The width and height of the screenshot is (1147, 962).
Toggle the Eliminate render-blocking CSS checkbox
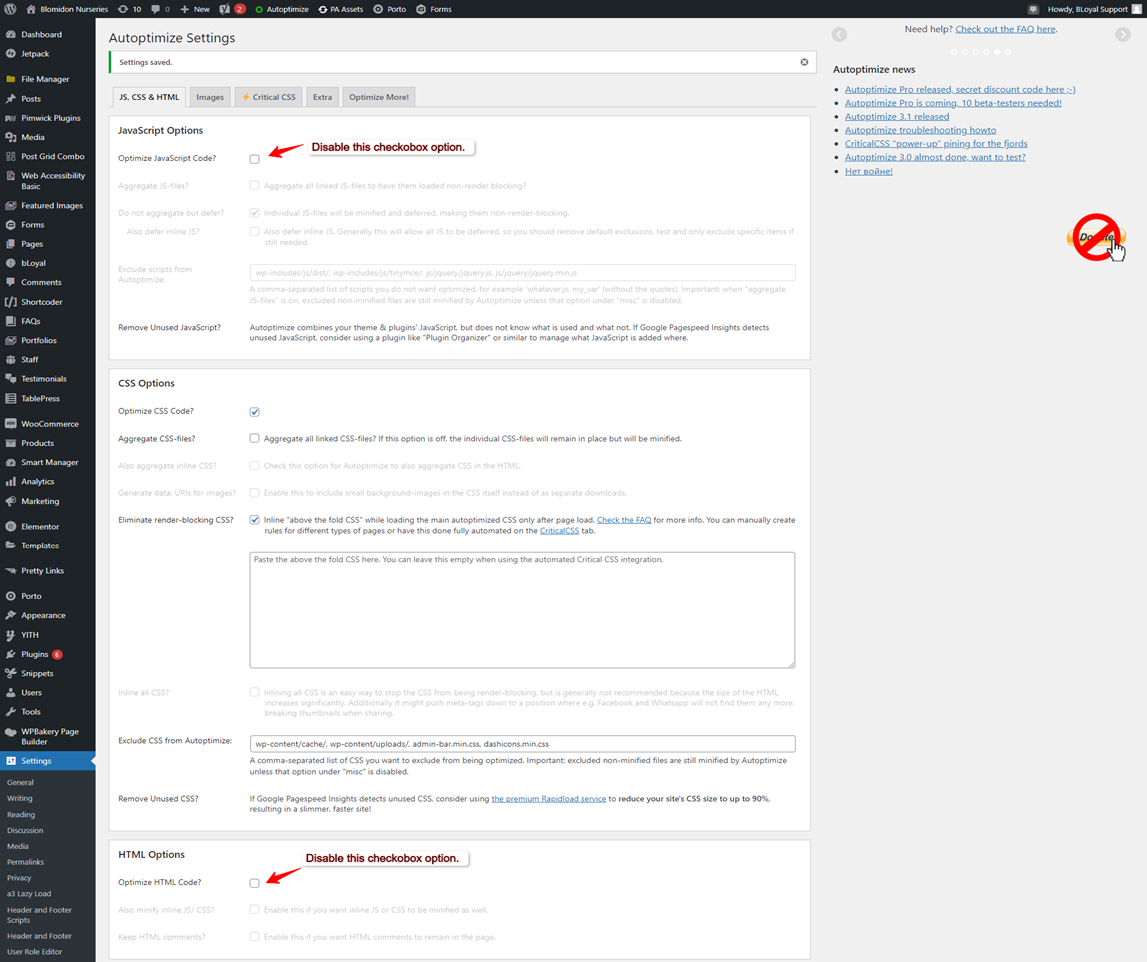pos(255,520)
